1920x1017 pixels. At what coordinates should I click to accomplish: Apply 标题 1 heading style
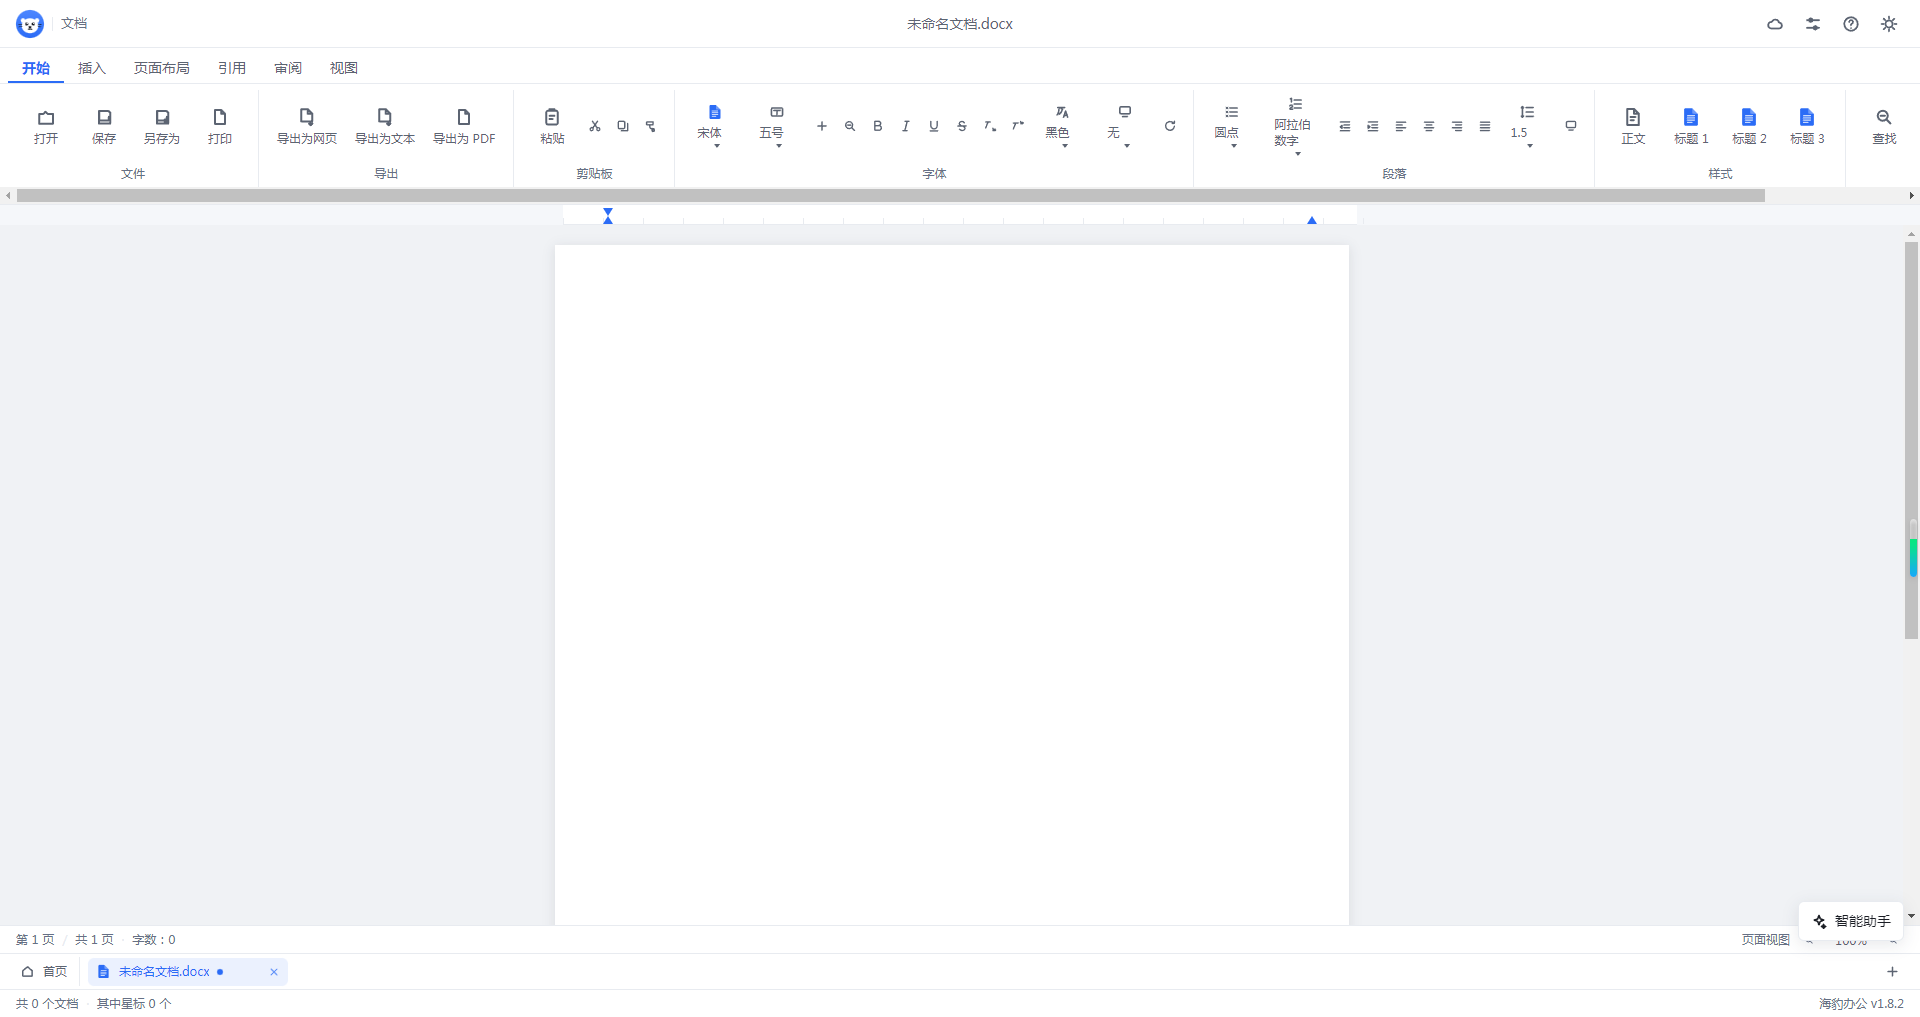click(x=1691, y=127)
